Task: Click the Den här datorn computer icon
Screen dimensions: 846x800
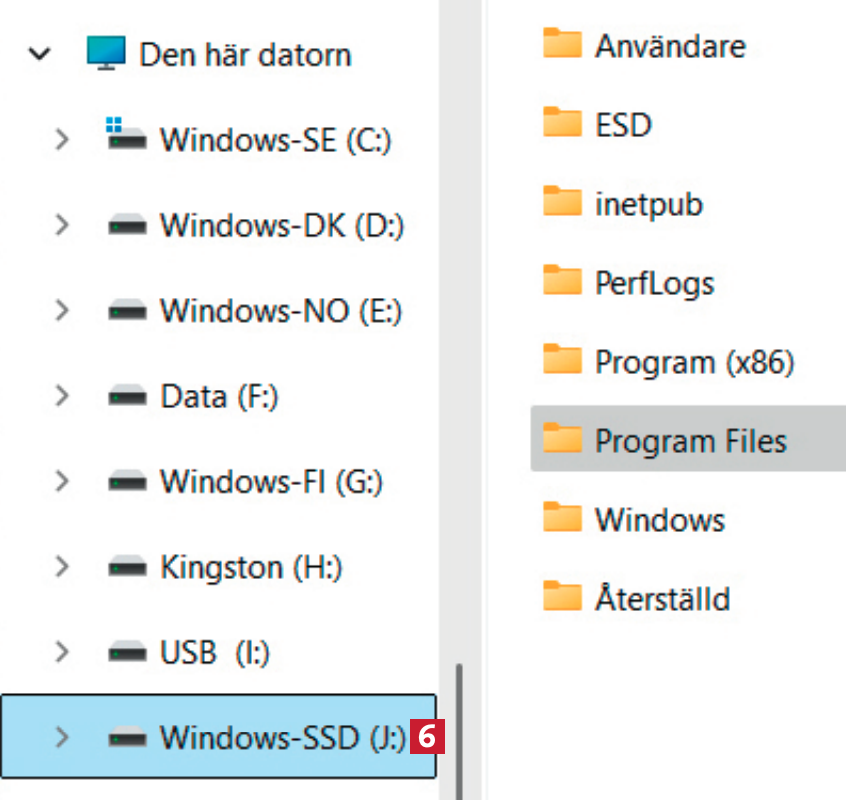Action: click(106, 53)
